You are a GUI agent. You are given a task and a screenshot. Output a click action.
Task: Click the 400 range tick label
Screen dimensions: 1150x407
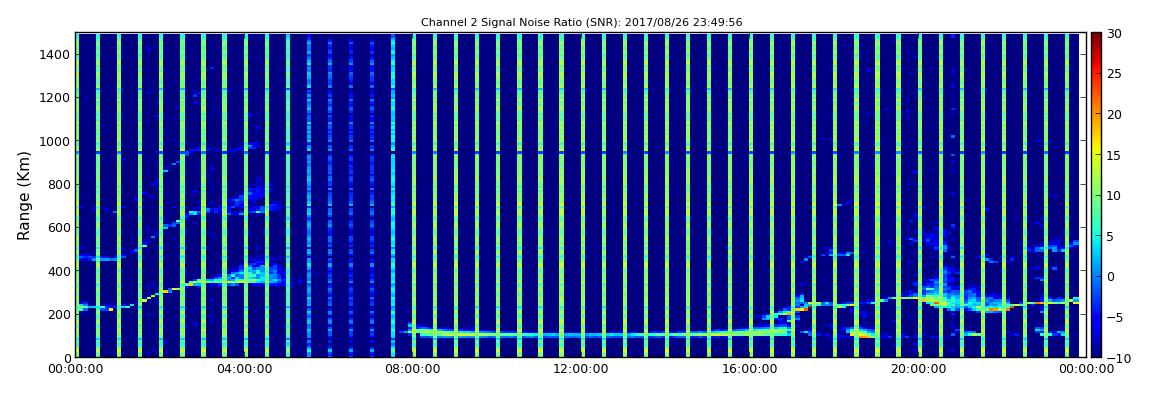[x=57, y=271]
